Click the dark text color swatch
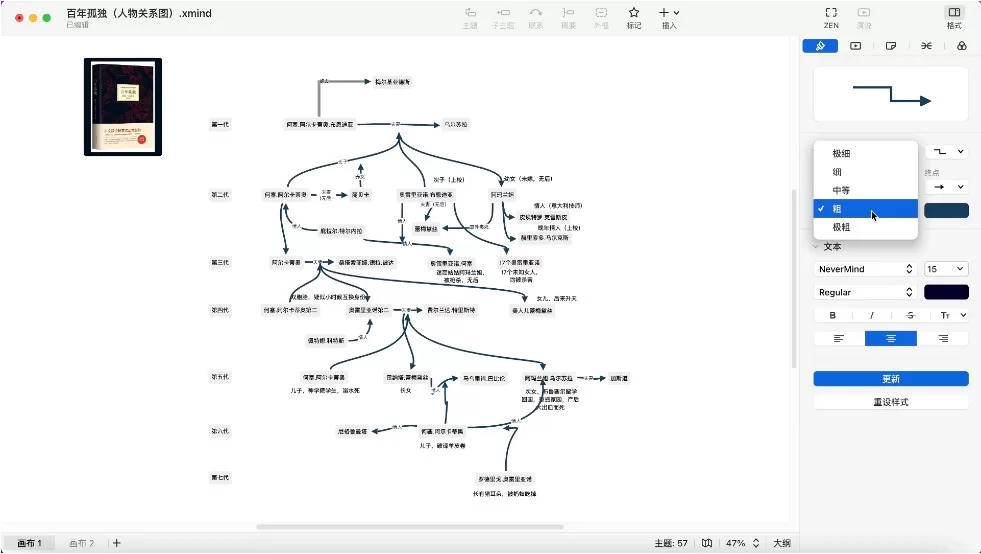 [946, 292]
